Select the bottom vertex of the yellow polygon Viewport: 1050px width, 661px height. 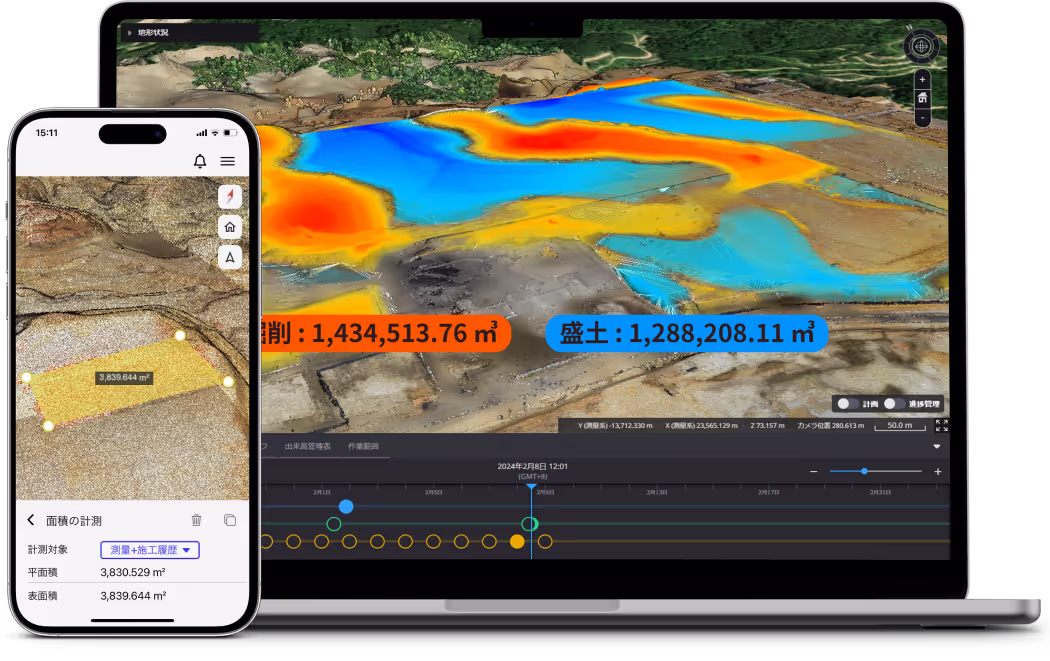pos(48,425)
